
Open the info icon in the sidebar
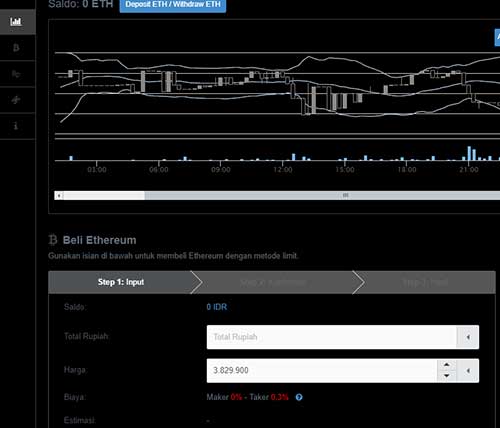point(16,126)
